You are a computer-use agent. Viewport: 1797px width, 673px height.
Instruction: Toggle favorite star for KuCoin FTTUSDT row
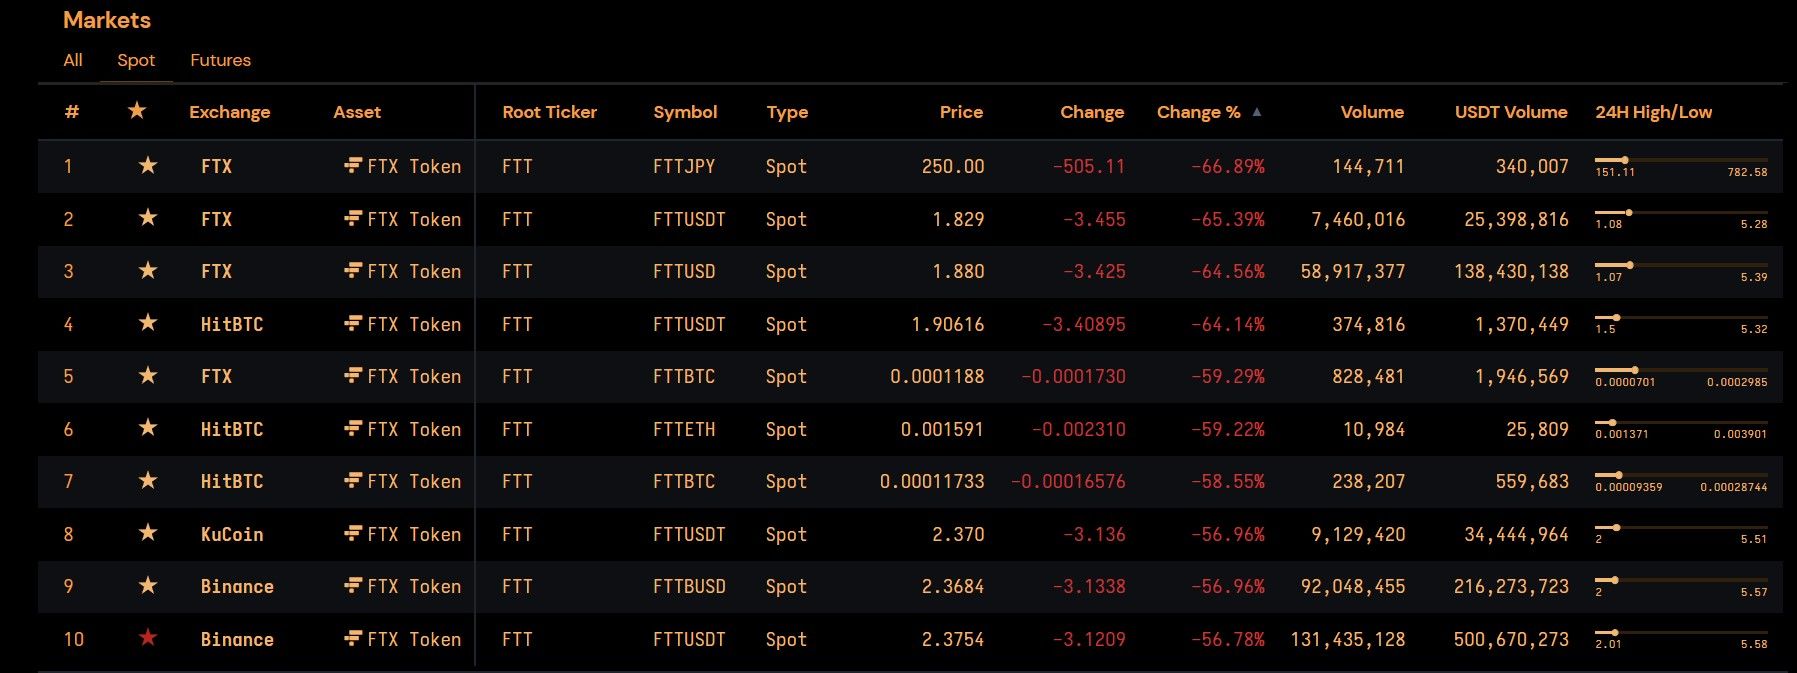[x=148, y=533]
